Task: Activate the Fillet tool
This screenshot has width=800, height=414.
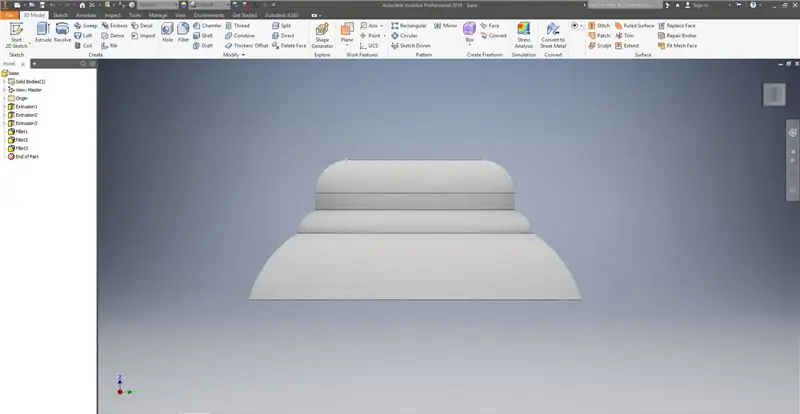Action: [x=183, y=33]
